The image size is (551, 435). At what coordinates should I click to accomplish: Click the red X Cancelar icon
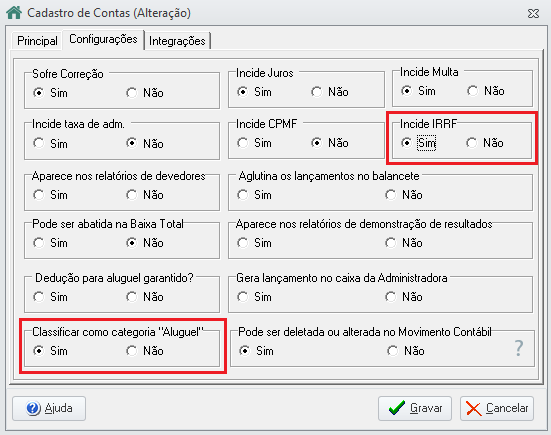(474, 408)
